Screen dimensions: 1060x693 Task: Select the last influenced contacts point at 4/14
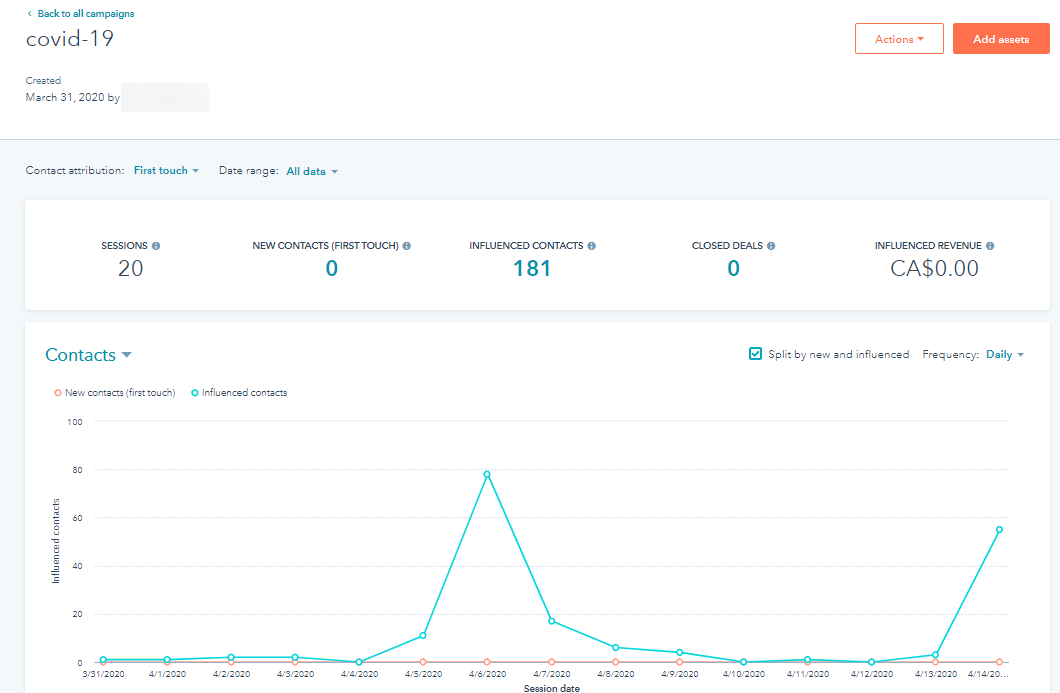(999, 529)
